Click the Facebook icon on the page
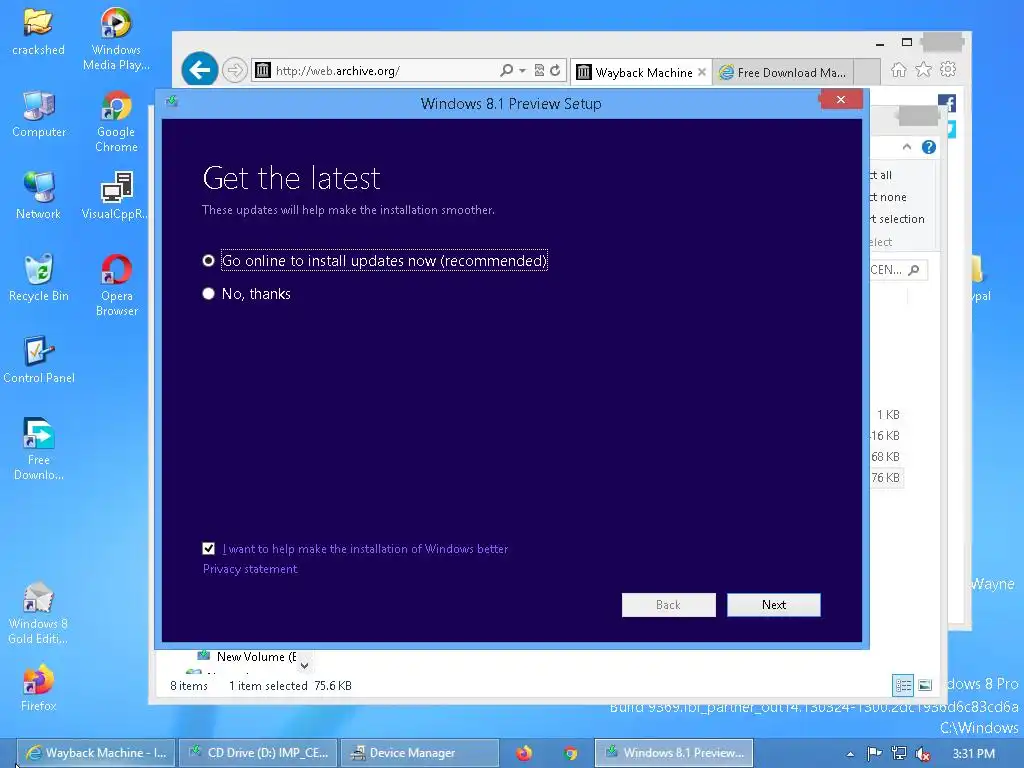The width and height of the screenshot is (1024, 768). [947, 103]
